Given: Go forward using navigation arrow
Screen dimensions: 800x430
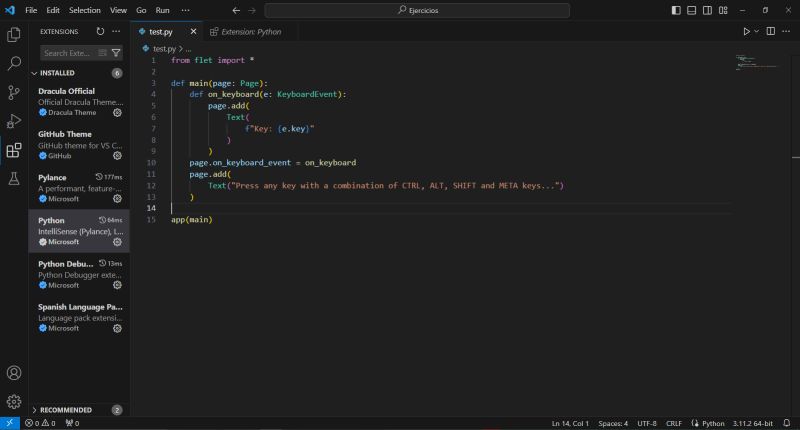Looking at the screenshot, I should tap(252, 10).
